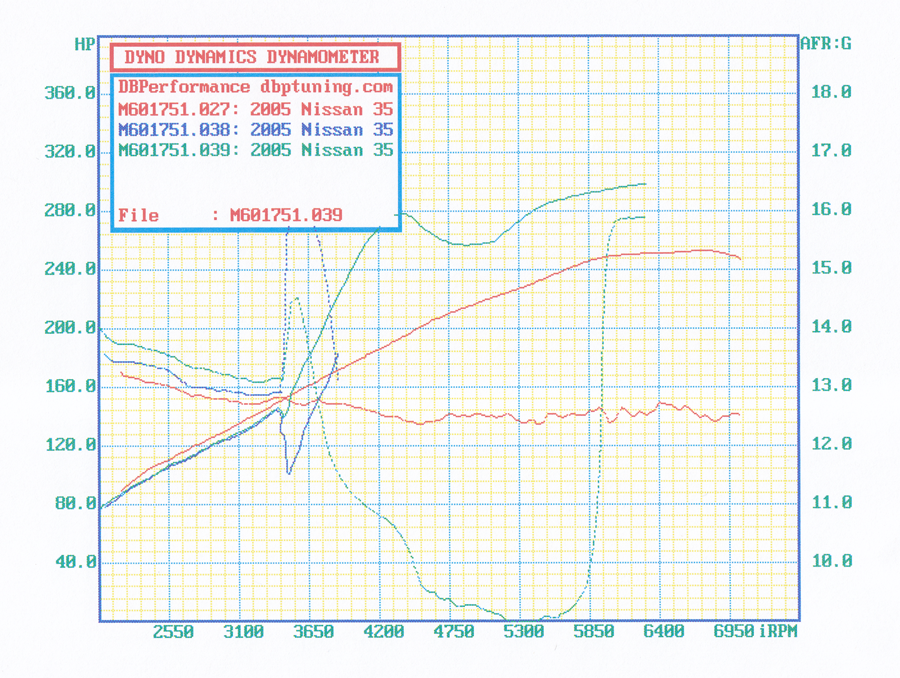Click the iRPM axis label

778,631
